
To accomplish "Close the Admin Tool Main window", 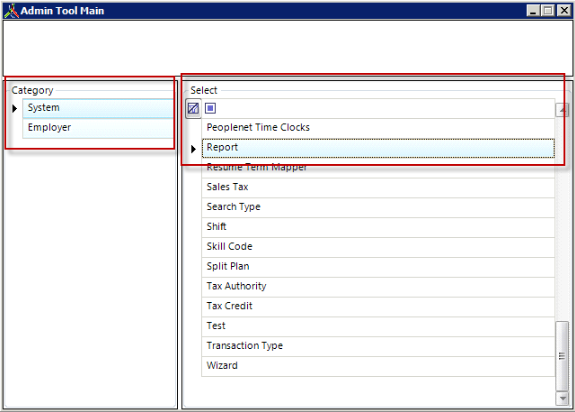I will [564, 11].
